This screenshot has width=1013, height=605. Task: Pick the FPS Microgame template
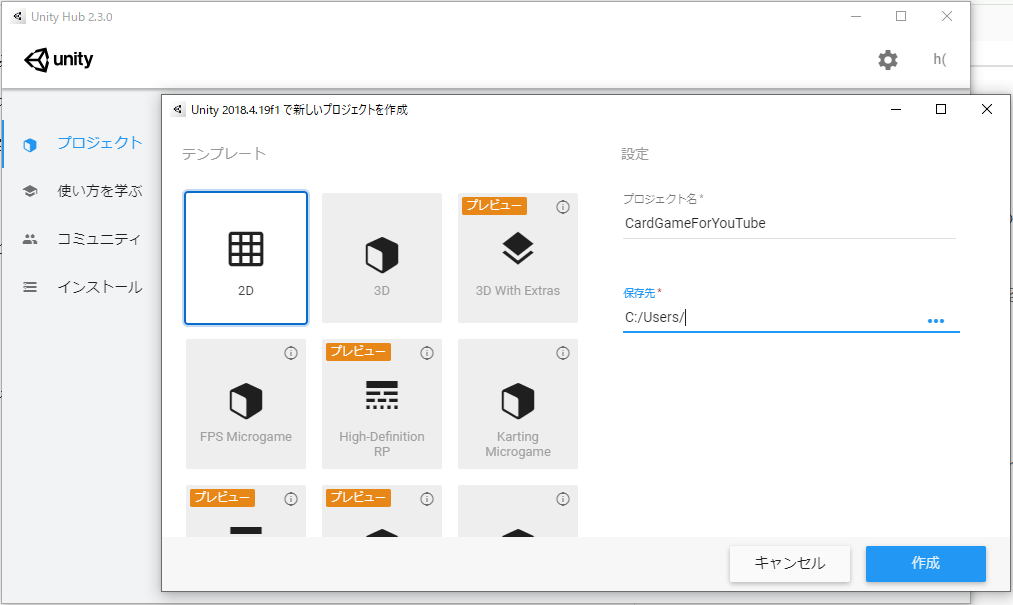(245, 404)
